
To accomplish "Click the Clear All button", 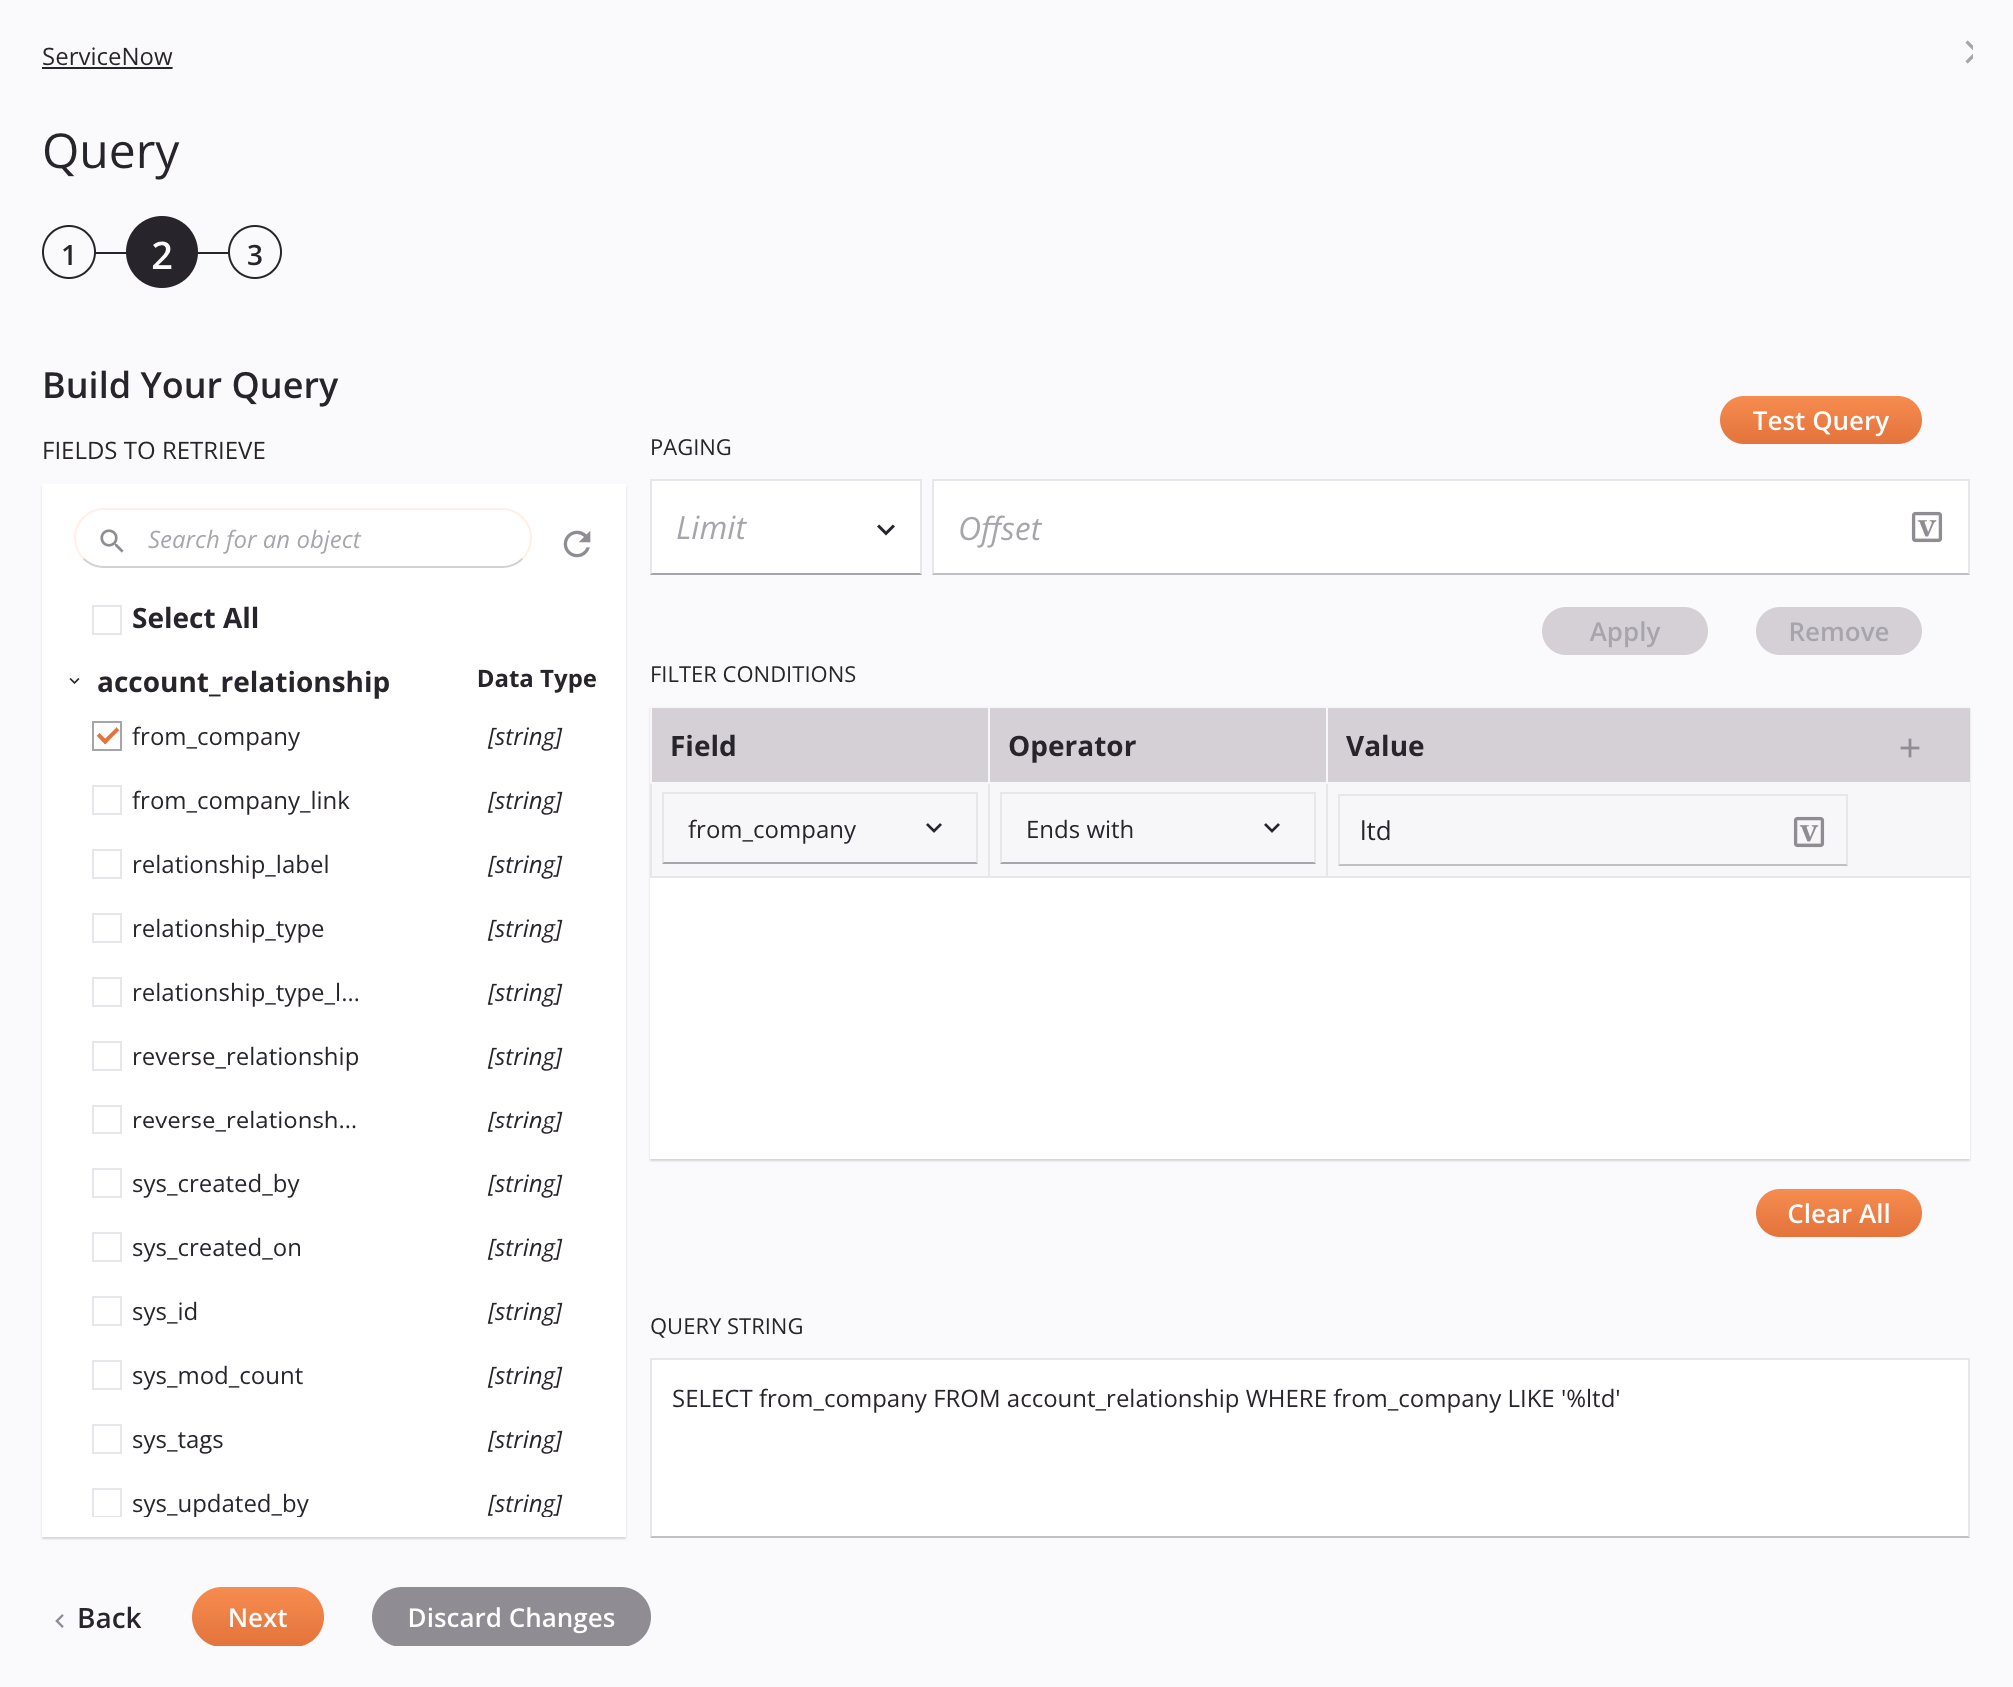I will [1837, 1212].
